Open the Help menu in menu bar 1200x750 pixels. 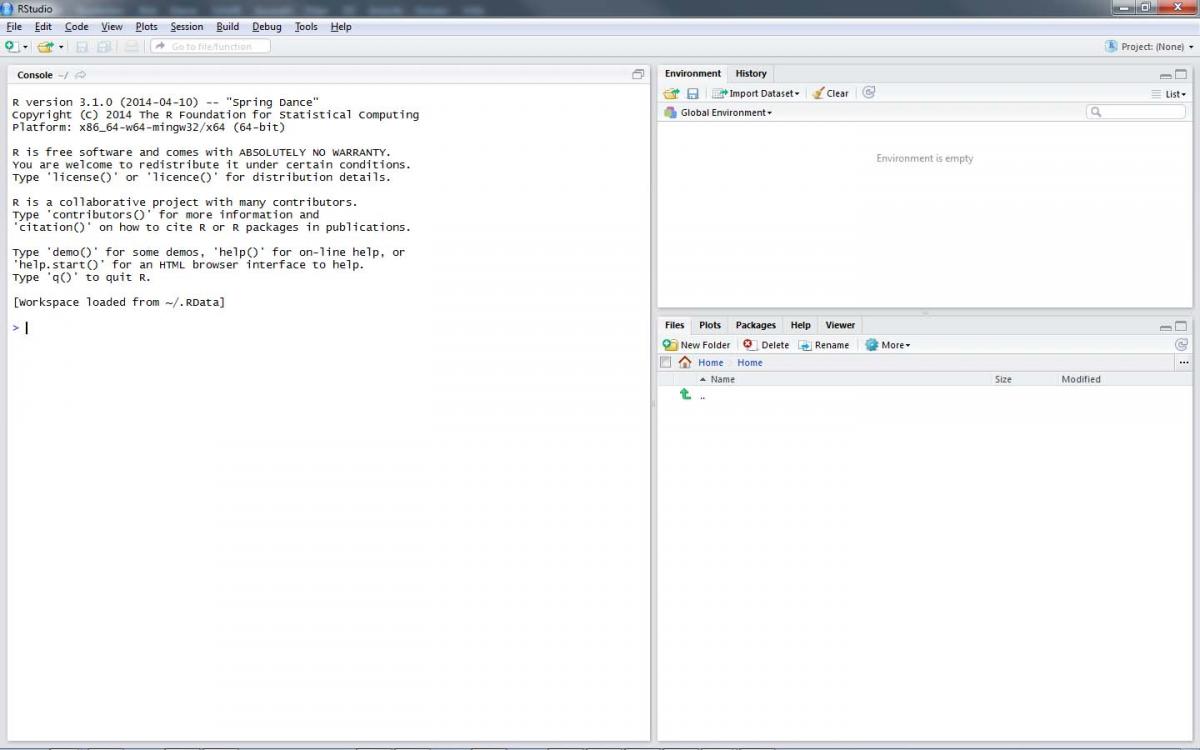click(x=341, y=27)
